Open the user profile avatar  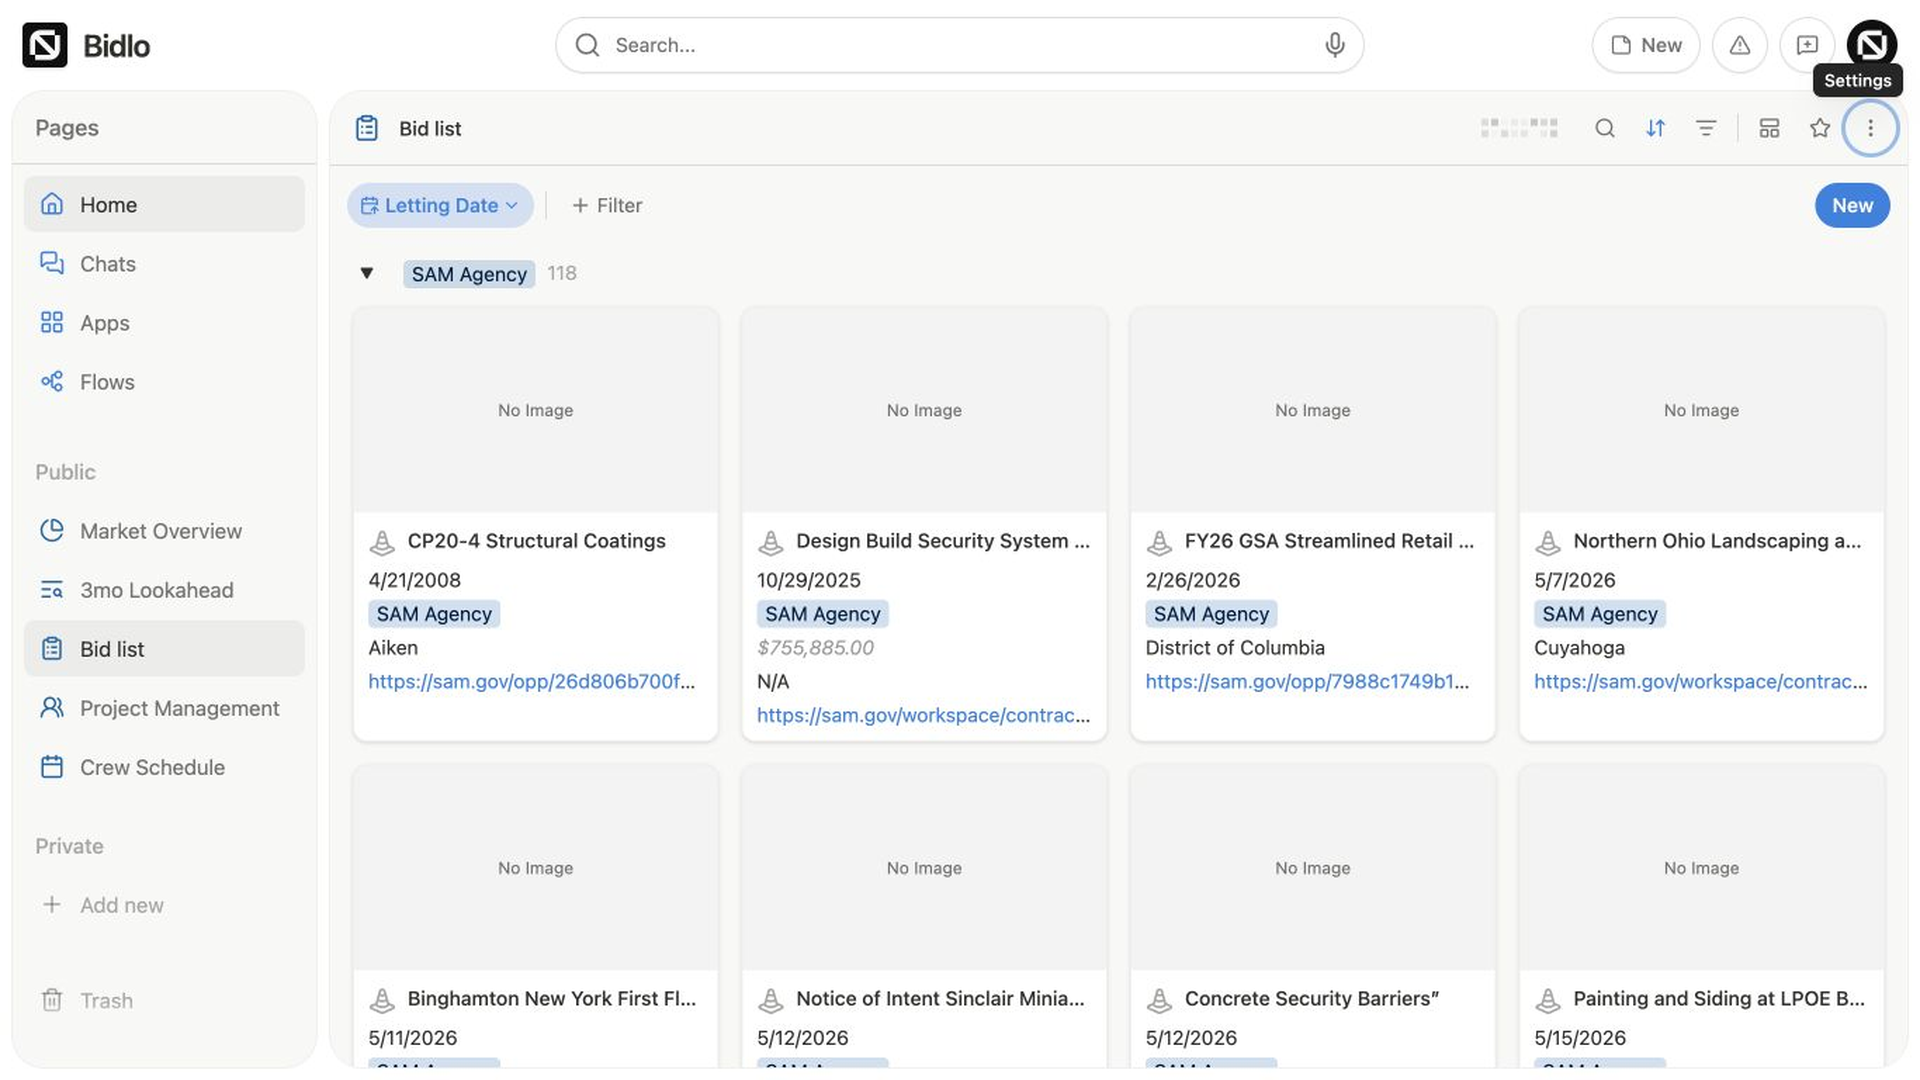point(1872,45)
